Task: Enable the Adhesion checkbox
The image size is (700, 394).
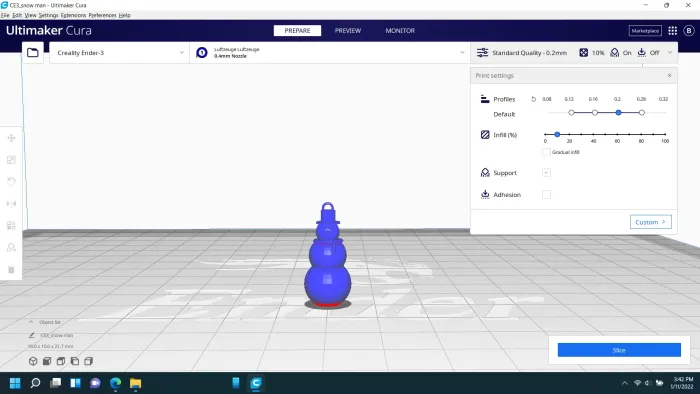Action: coord(546,195)
